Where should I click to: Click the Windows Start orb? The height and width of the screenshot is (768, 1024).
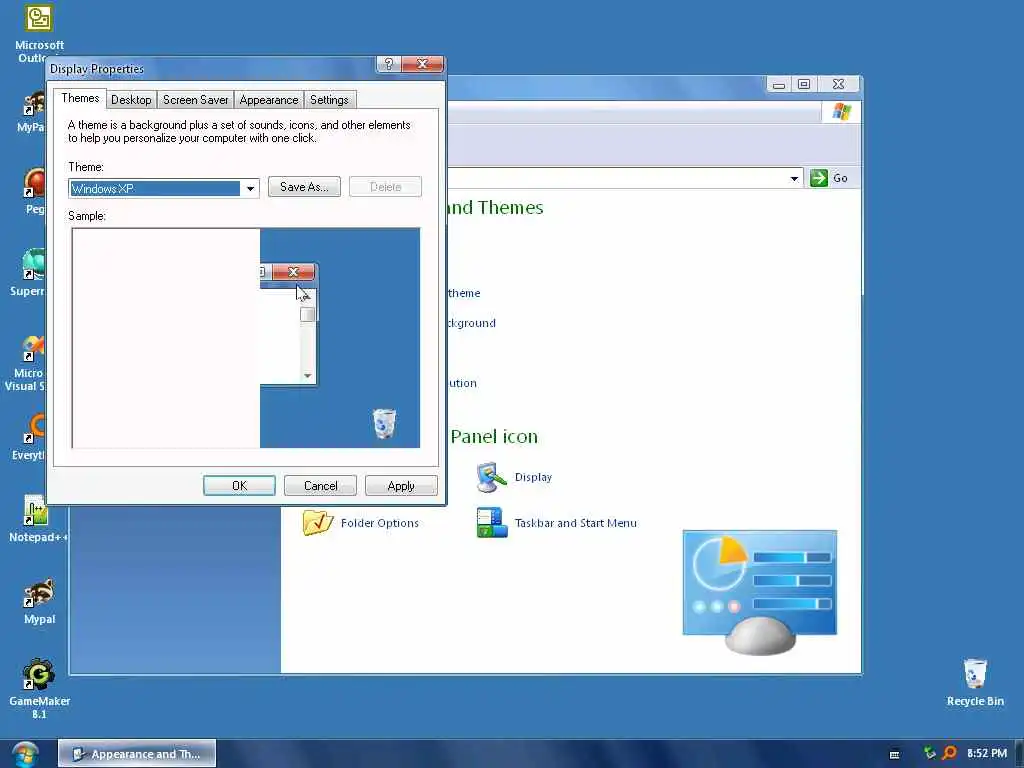[x=25, y=754]
